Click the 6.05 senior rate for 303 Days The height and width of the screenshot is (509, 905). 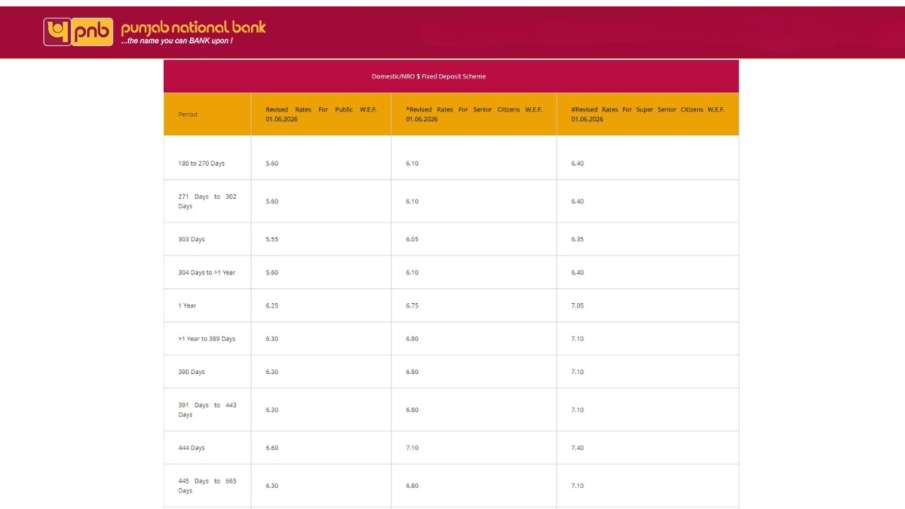point(412,239)
